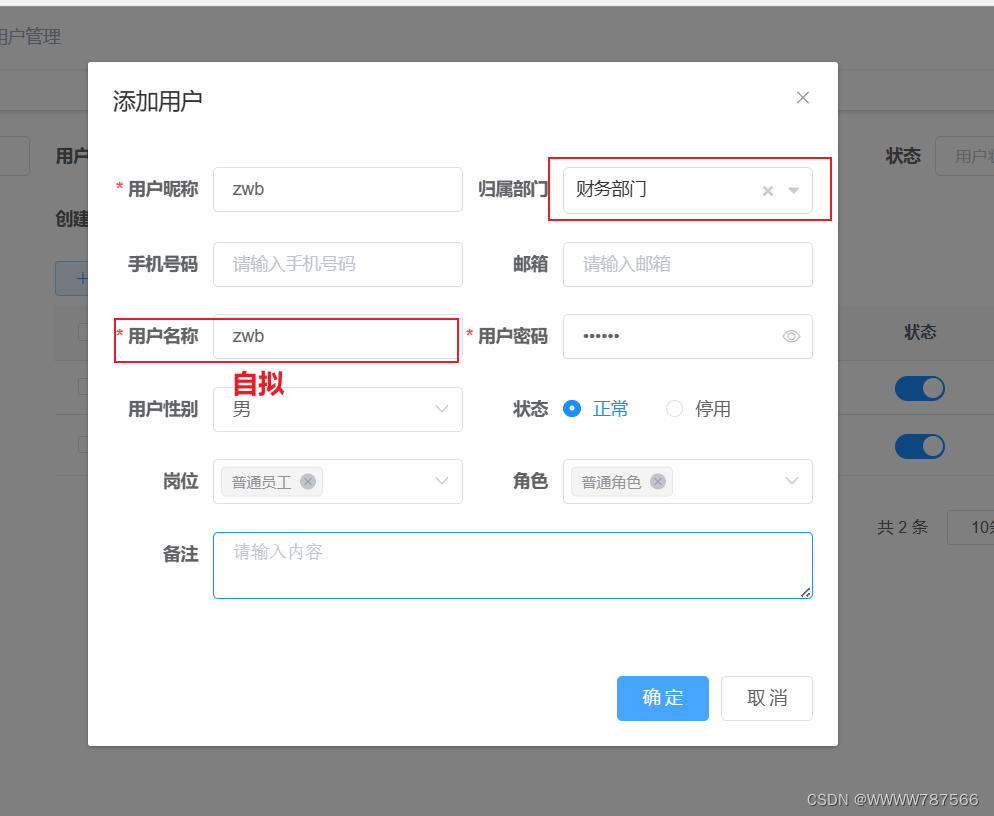Remove the 普通角色 tag from 角色 field
Viewport: 994px width, 816px height.
pyautogui.click(x=658, y=481)
